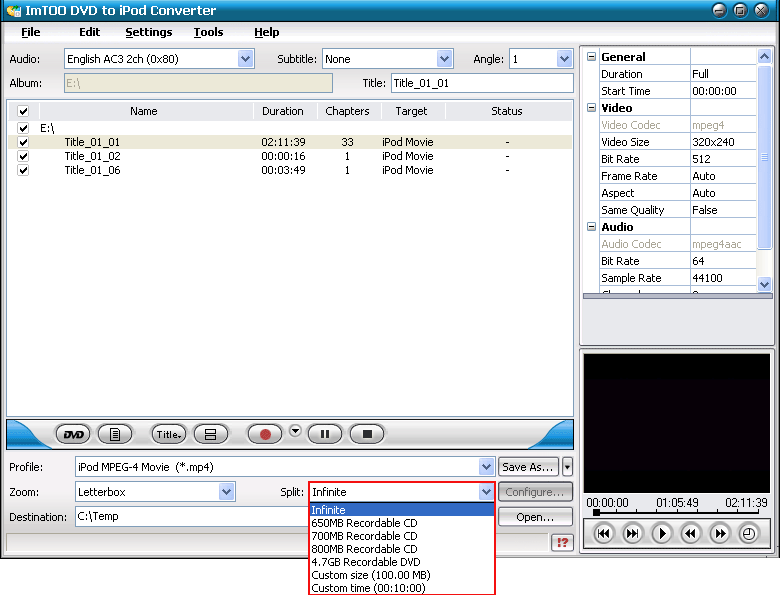Screen dimensions: 780x595
Task: Uncheck the Title_01_02 checkbox
Action: pos(23,156)
